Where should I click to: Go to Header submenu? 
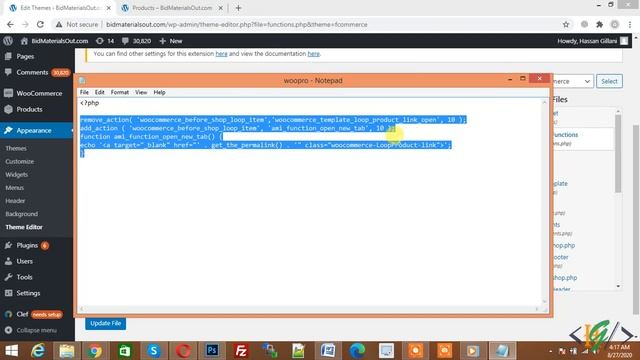[x=15, y=200]
